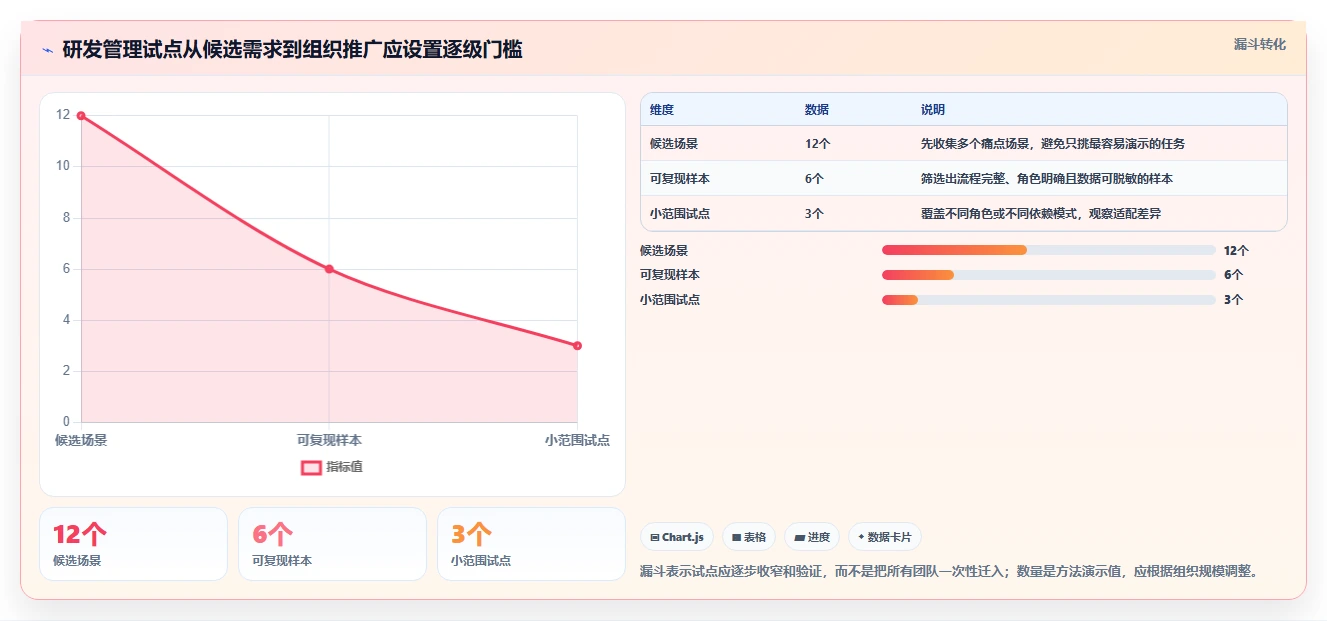Click the page title 研发管理试点
This screenshot has height=621, width=1327.
(x=292, y=50)
